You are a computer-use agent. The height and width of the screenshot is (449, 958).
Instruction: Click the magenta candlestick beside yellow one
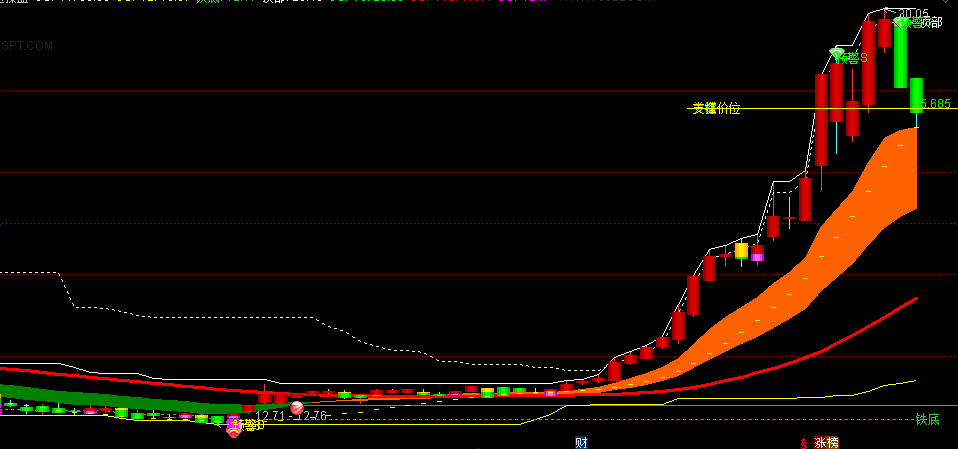(758, 253)
